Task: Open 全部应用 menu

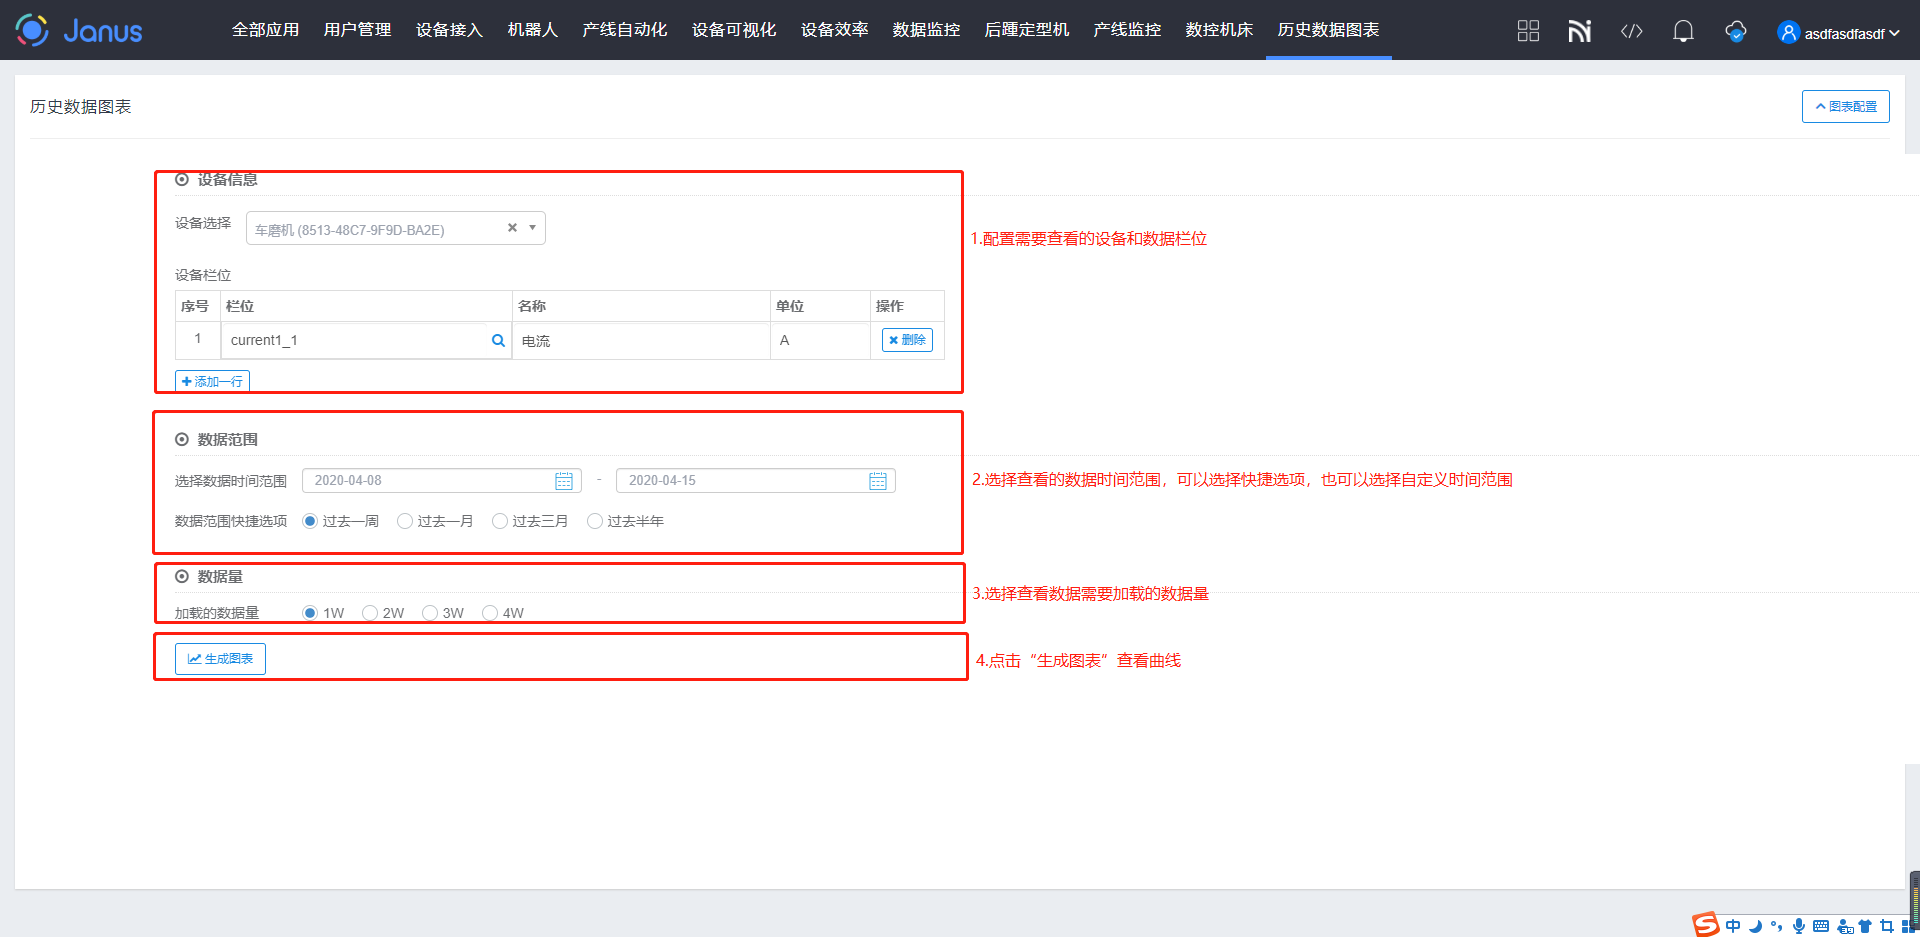Action: (x=266, y=30)
